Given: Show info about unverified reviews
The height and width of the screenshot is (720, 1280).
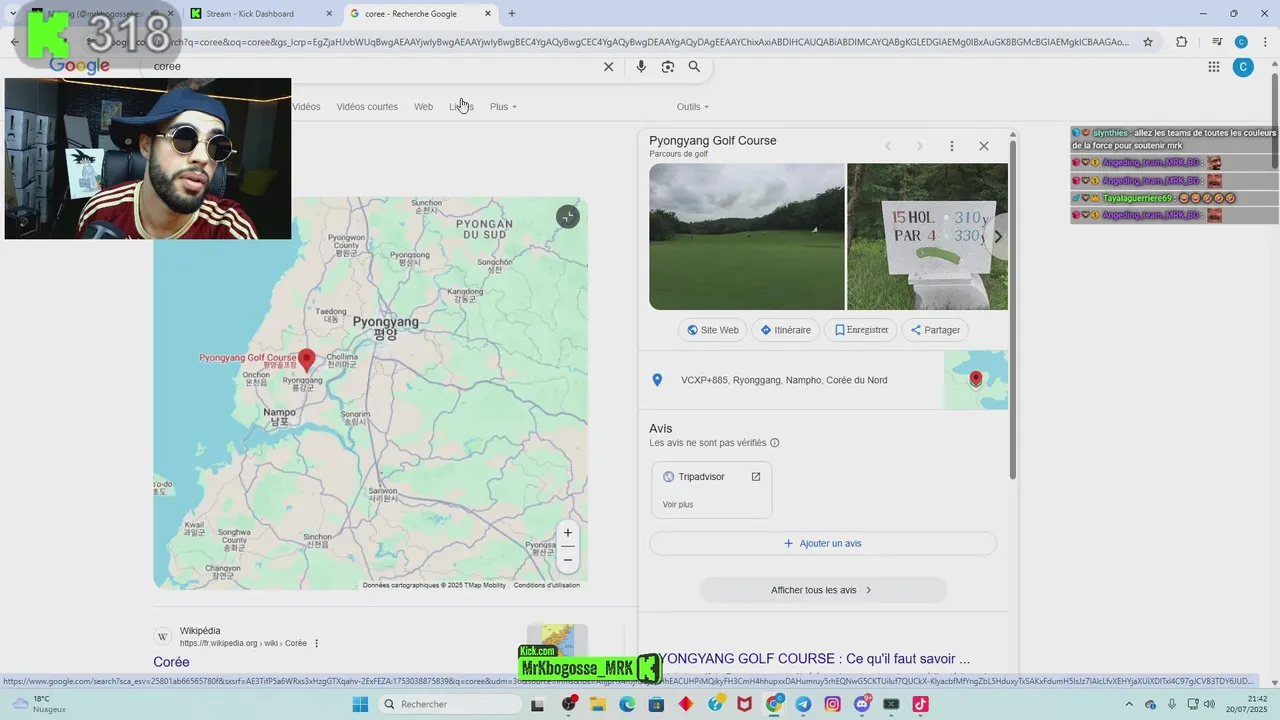Looking at the screenshot, I should point(775,443).
